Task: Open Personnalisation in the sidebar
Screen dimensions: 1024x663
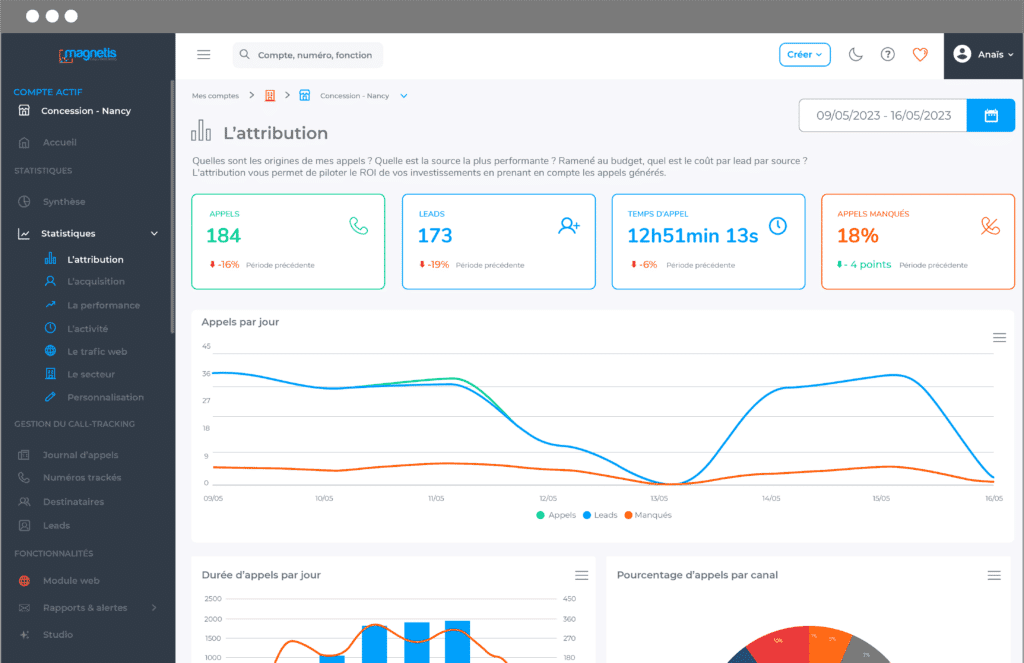Action: [x=105, y=397]
